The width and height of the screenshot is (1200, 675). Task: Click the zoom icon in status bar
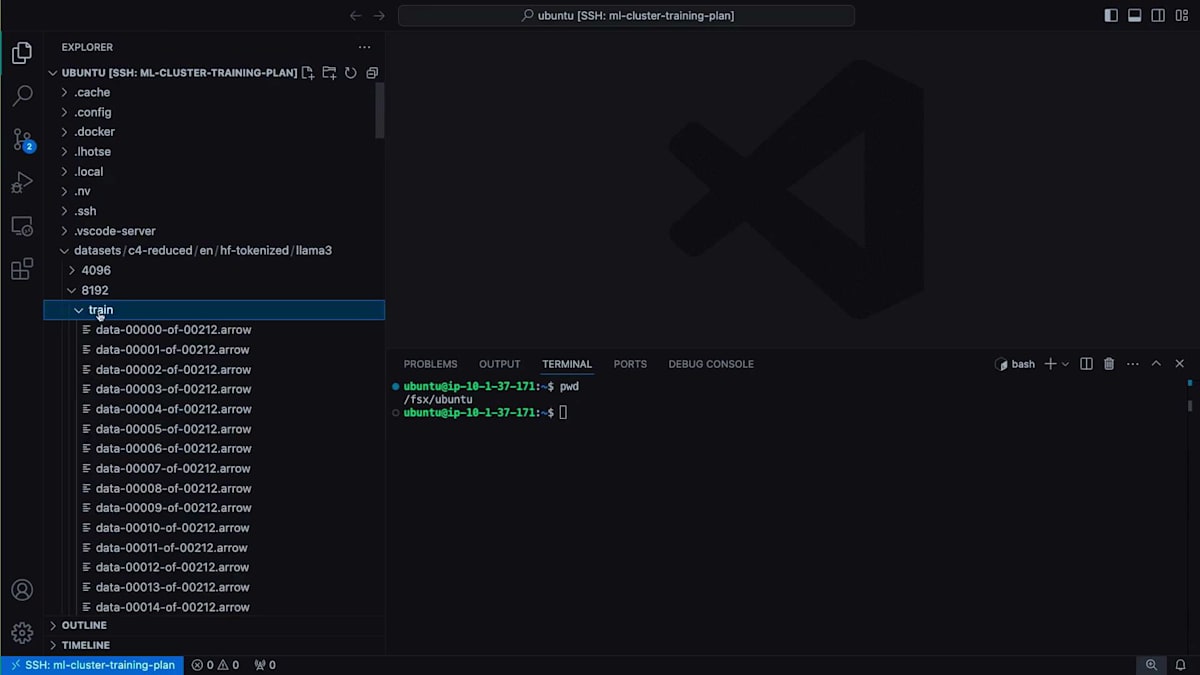pos(1152,665)
